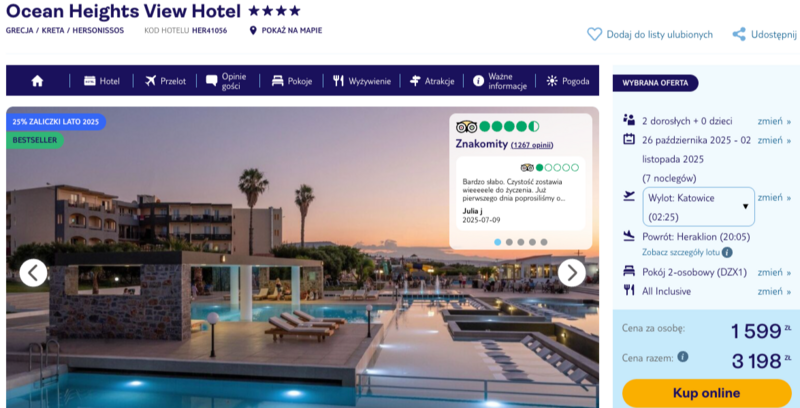The image size is (800, 408).
Task: Click zmień next to All Inclusive
Action: (x=774, y=291)
